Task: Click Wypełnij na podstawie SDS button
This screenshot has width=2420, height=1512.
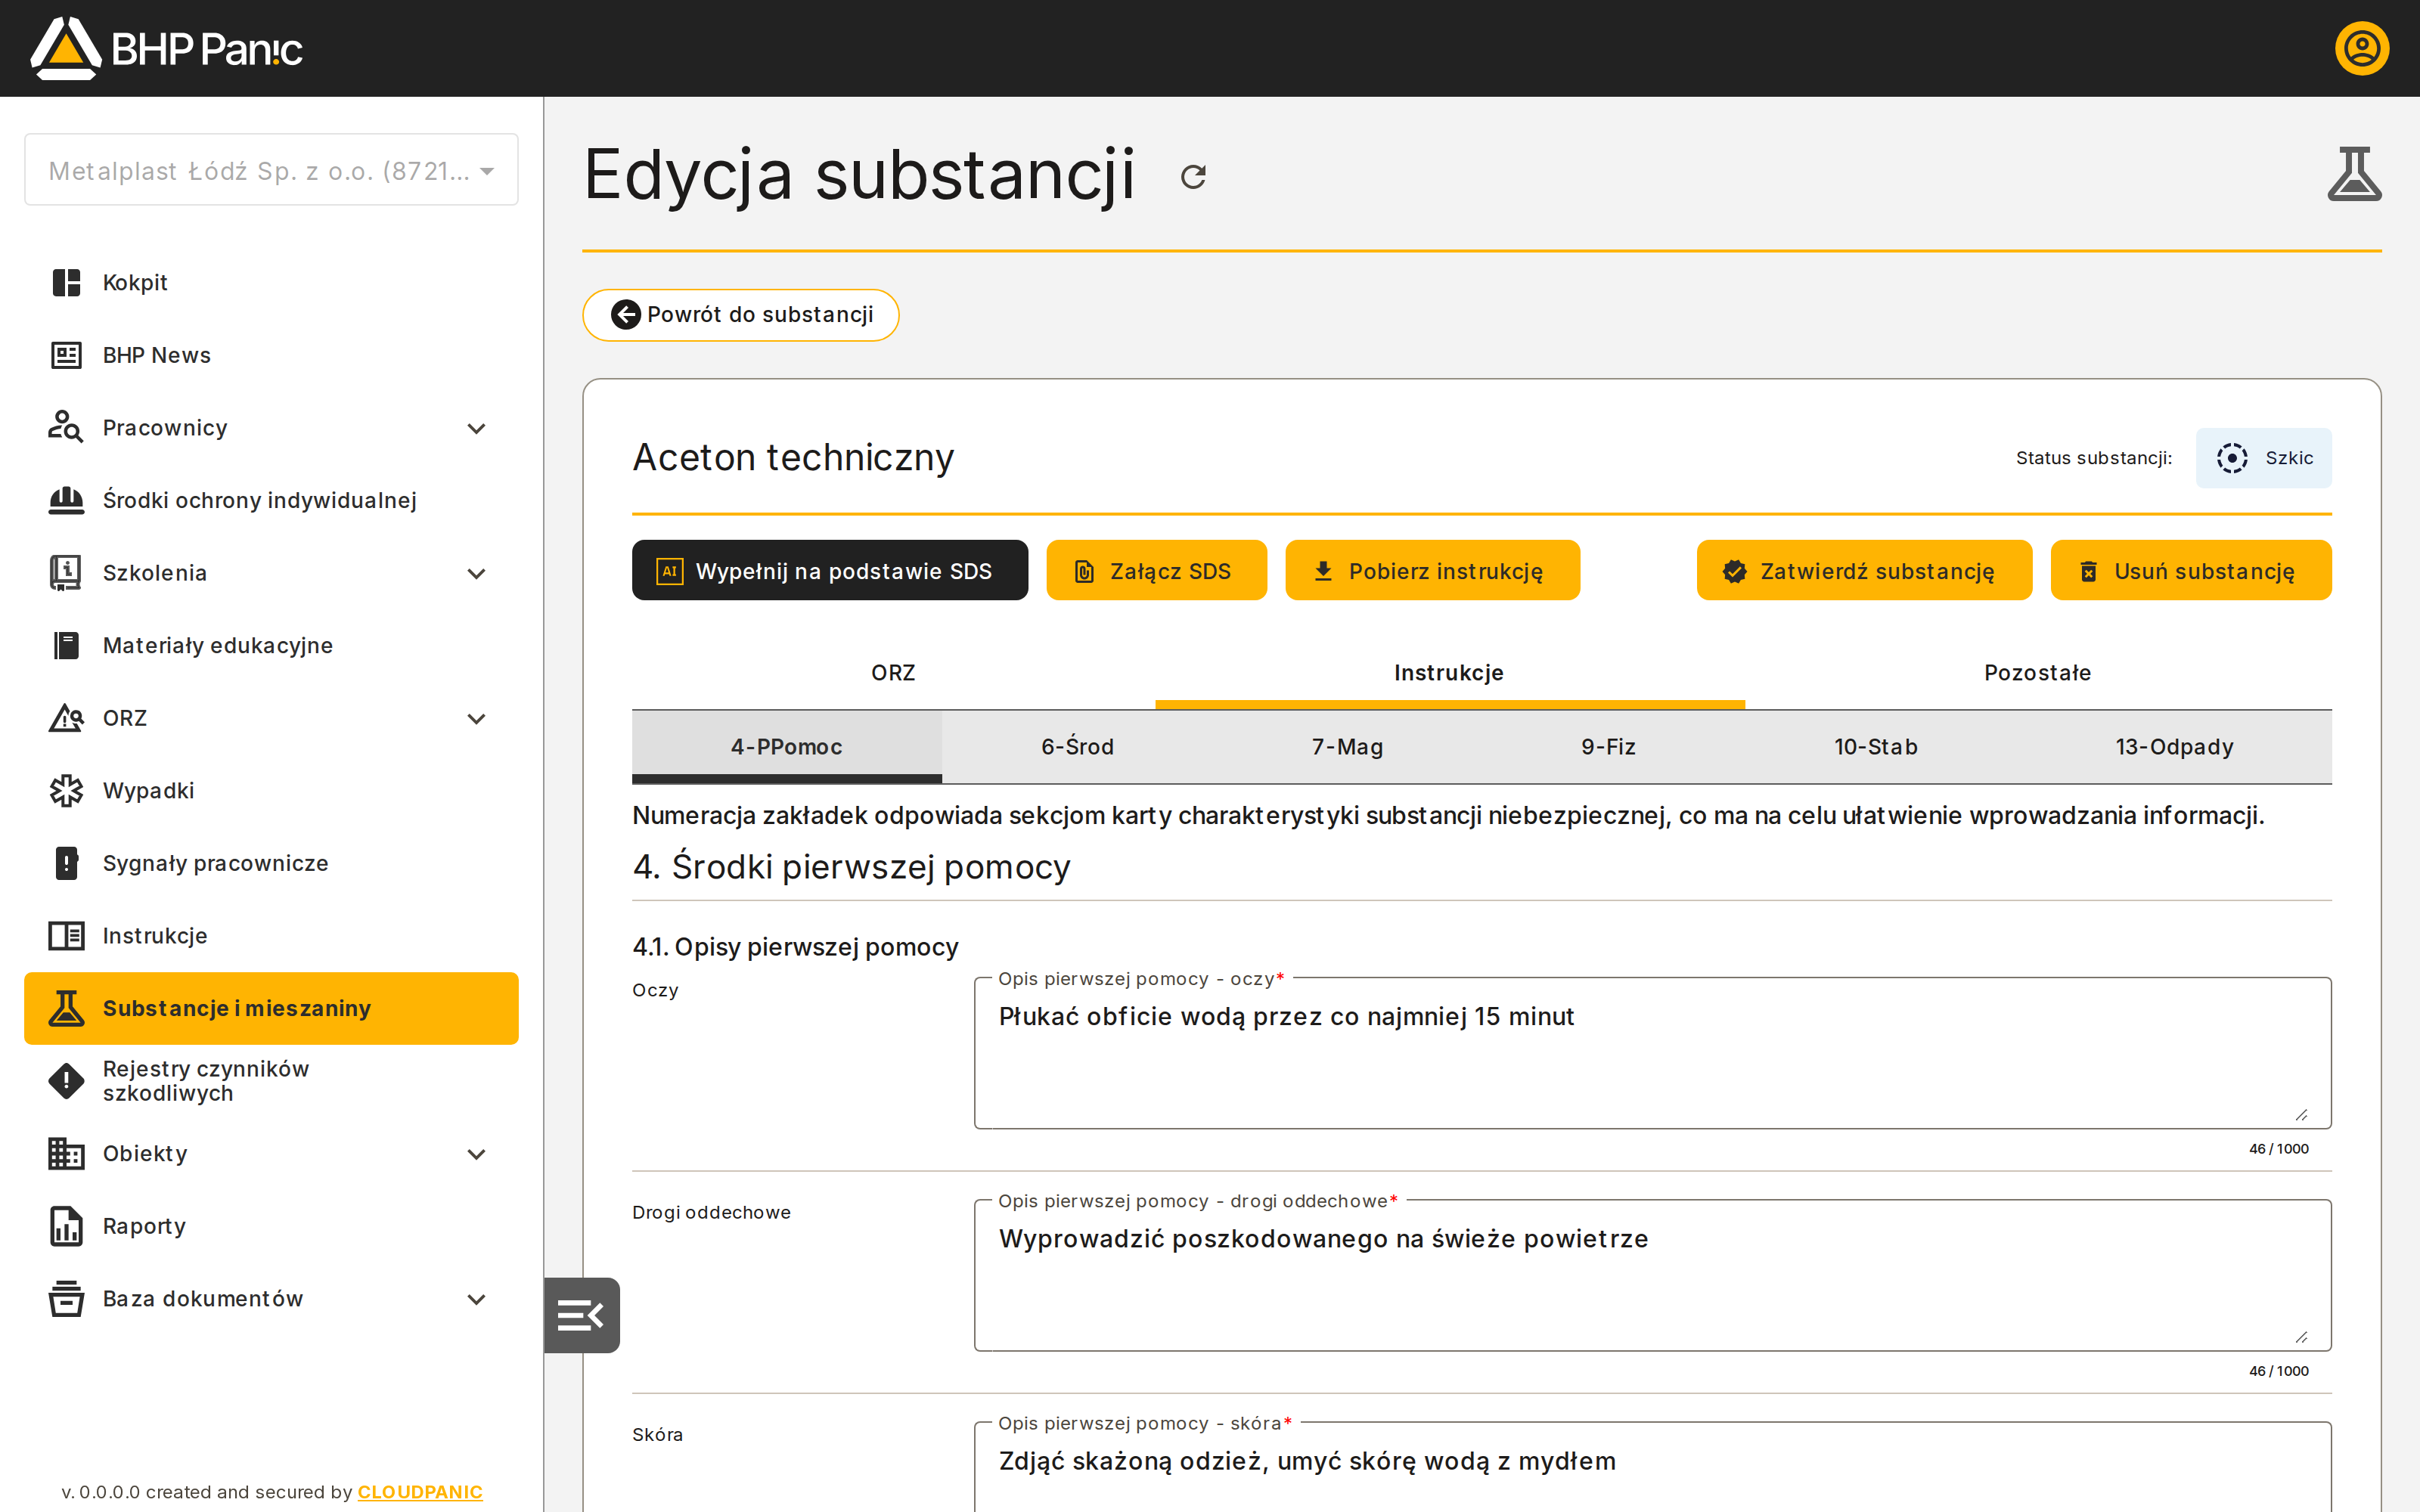Action: (830, 570)
